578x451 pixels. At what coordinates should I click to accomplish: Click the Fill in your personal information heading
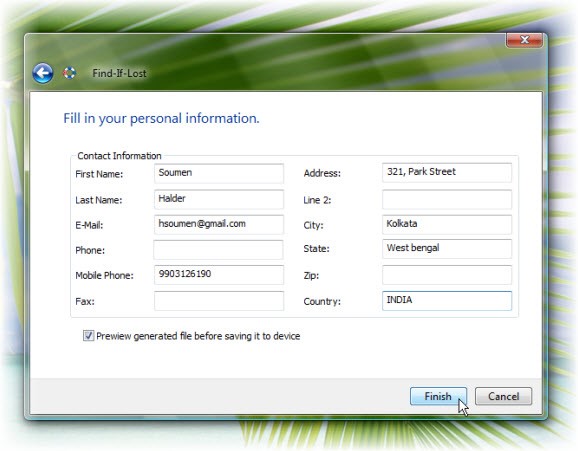[x=161, y=119]
